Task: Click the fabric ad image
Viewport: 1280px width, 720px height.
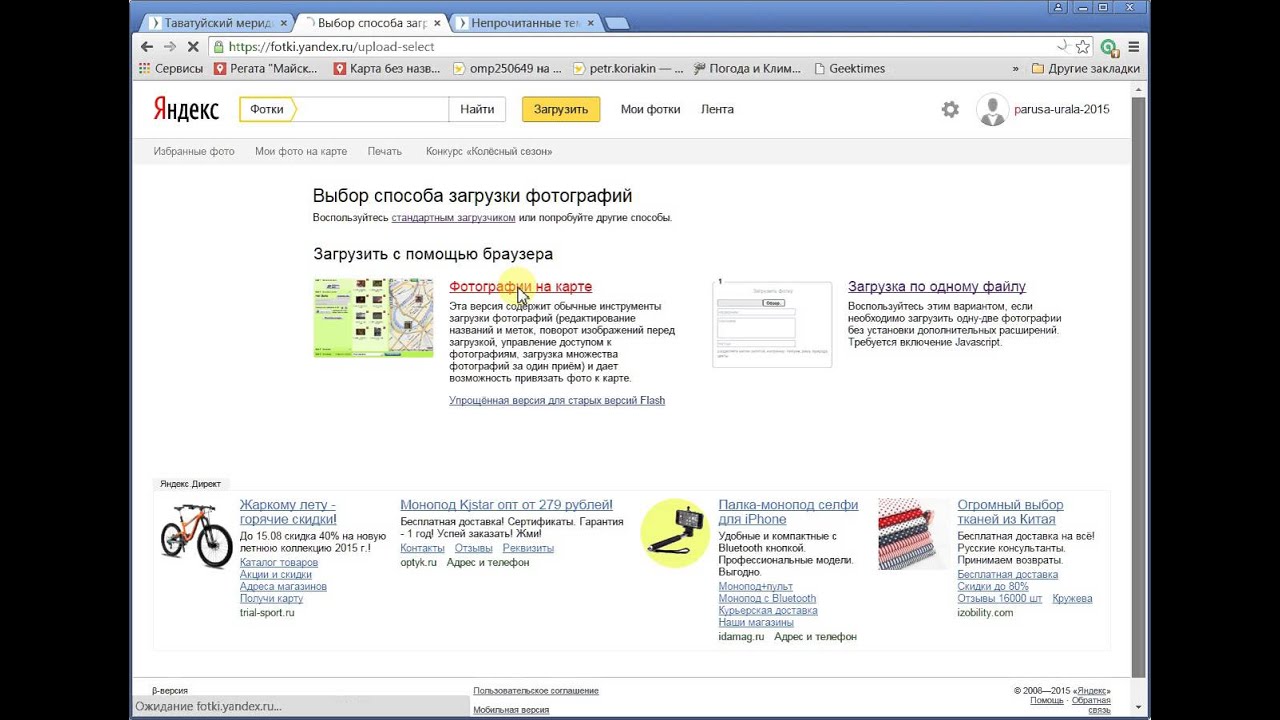Action: coord(913,534)
